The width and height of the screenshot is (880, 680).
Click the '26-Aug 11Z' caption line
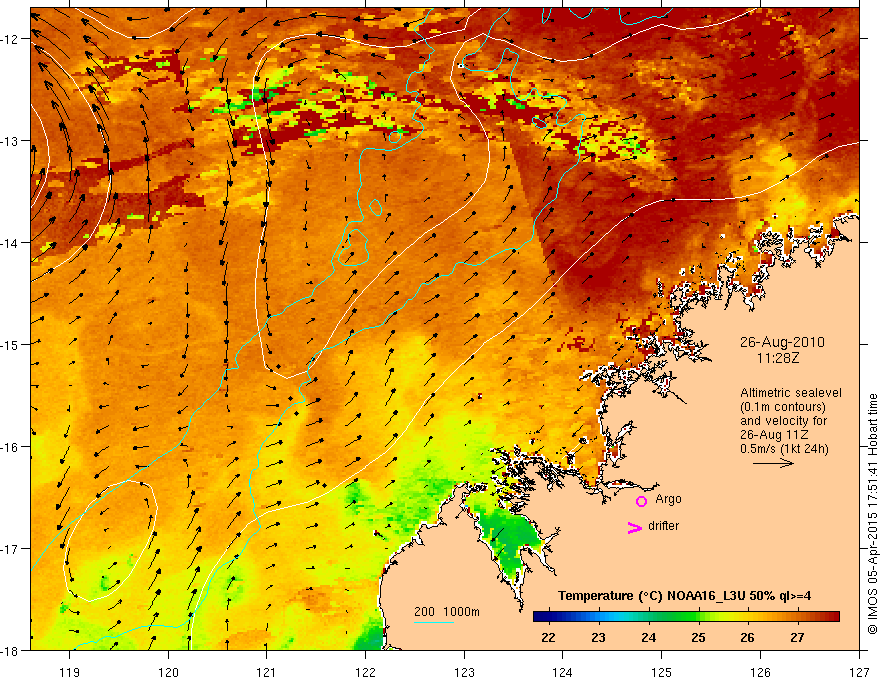[x=772, y=435]
